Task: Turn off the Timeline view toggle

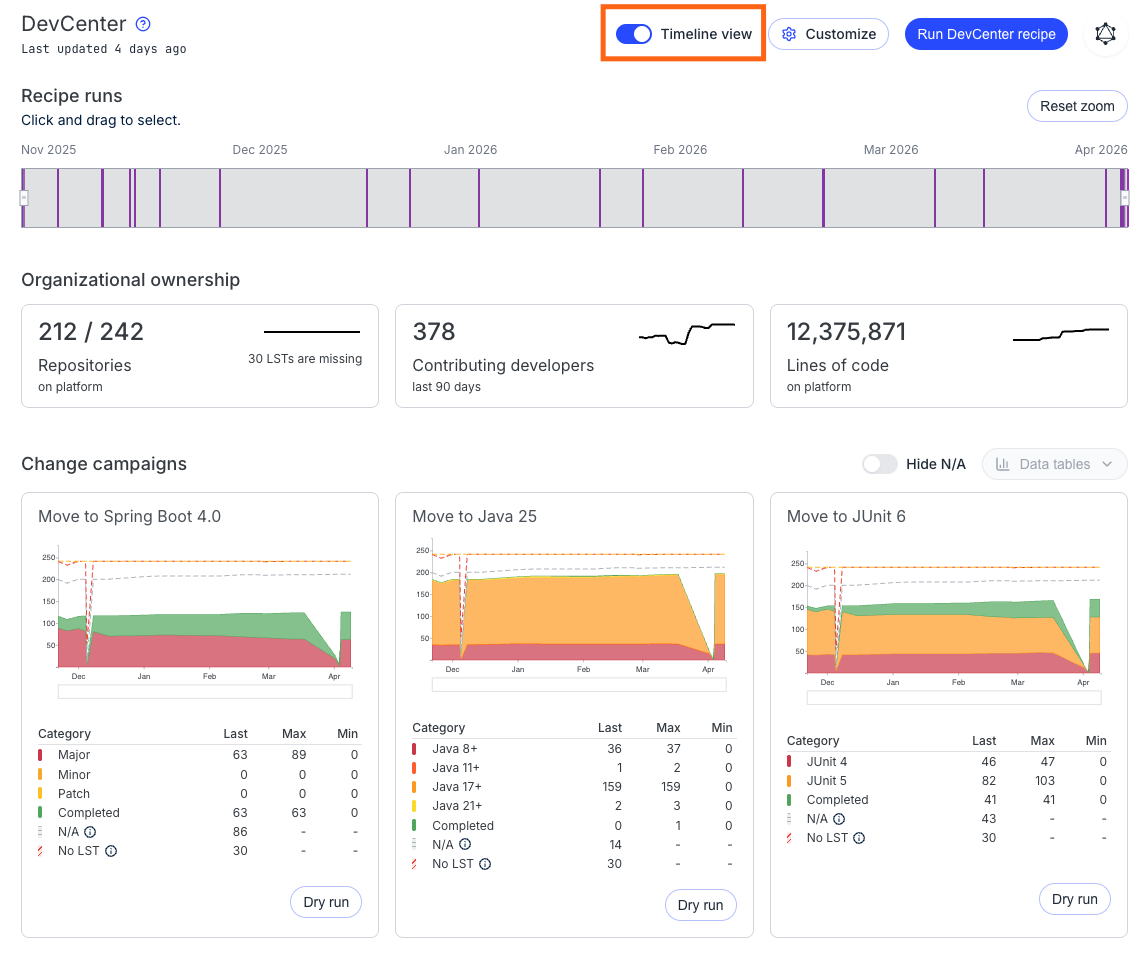Action: (x=633, y=34)
